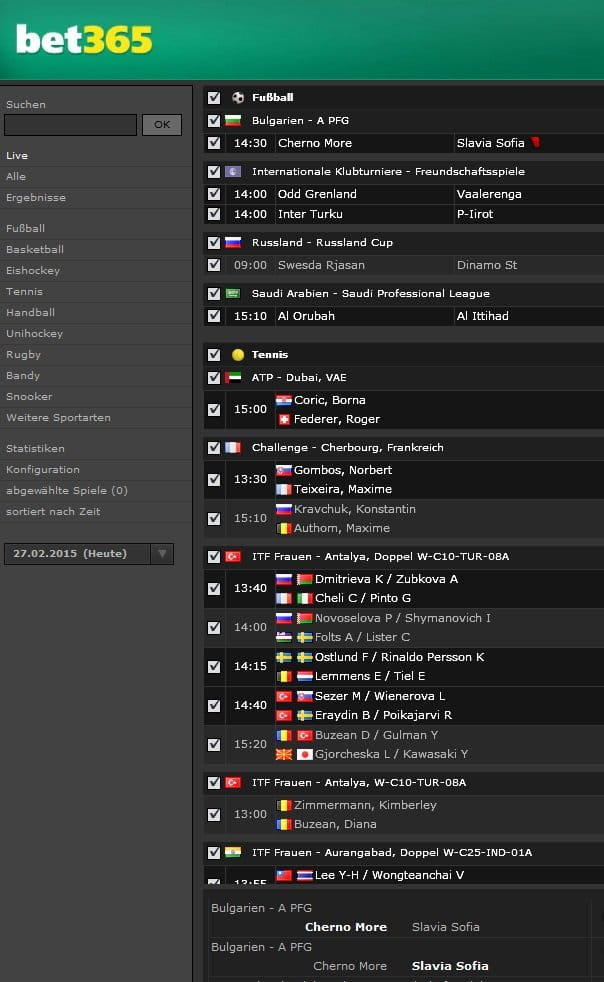Viewport: 604px width, 982px height.
Task: Click the football icon beside Fußball header
Action: (x=238, y=98)
